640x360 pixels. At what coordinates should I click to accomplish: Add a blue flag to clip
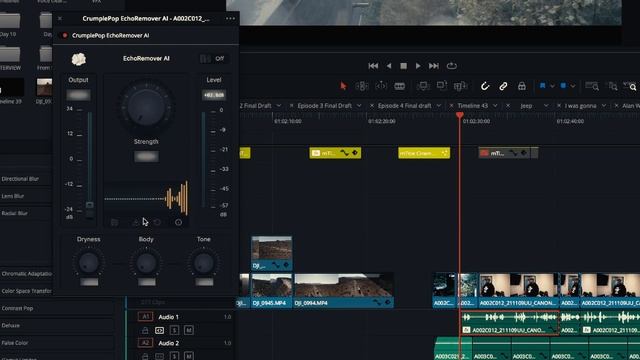point(542,86)
